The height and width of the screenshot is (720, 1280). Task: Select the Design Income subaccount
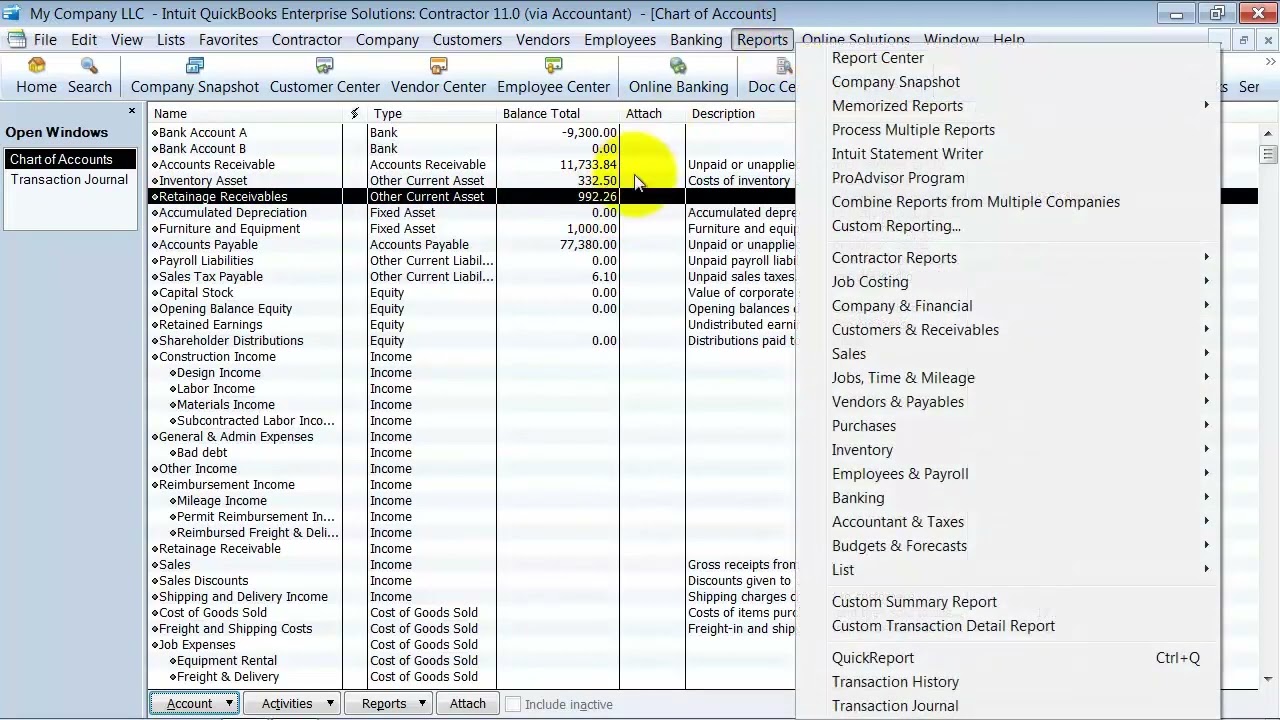click(472, 372)
